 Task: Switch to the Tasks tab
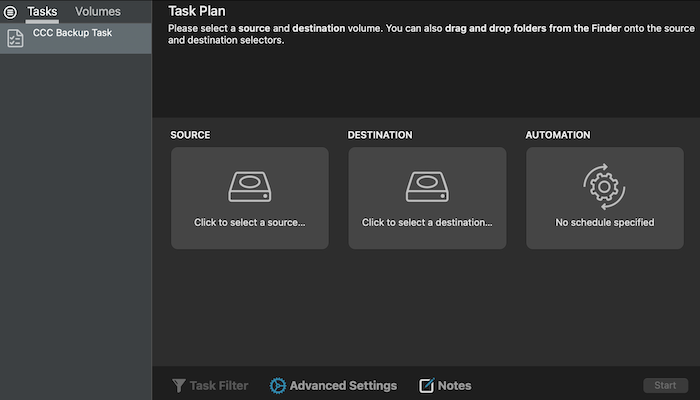coord(42,12)
